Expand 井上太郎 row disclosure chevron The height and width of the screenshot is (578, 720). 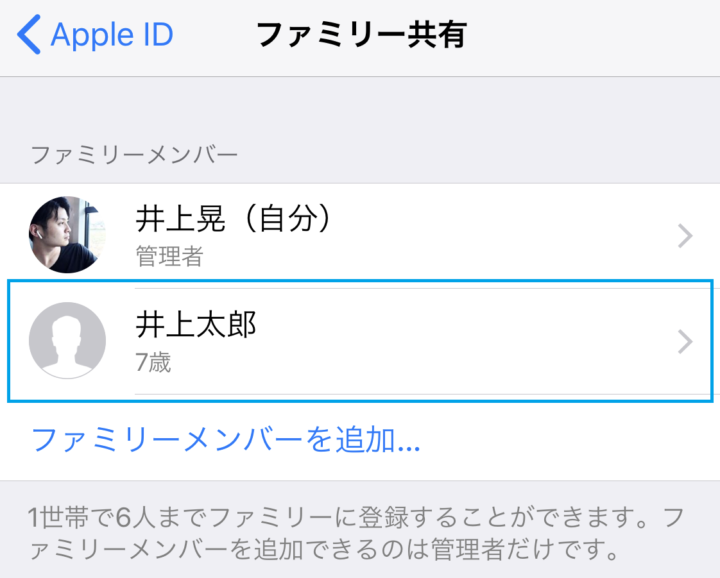[685, 342]
